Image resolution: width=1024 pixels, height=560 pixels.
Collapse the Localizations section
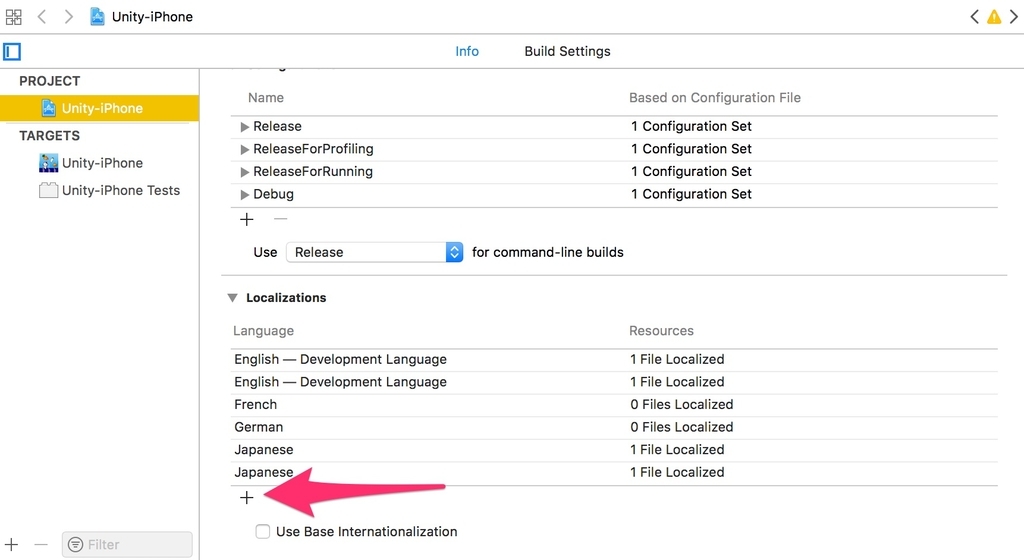tap(232, 298)
